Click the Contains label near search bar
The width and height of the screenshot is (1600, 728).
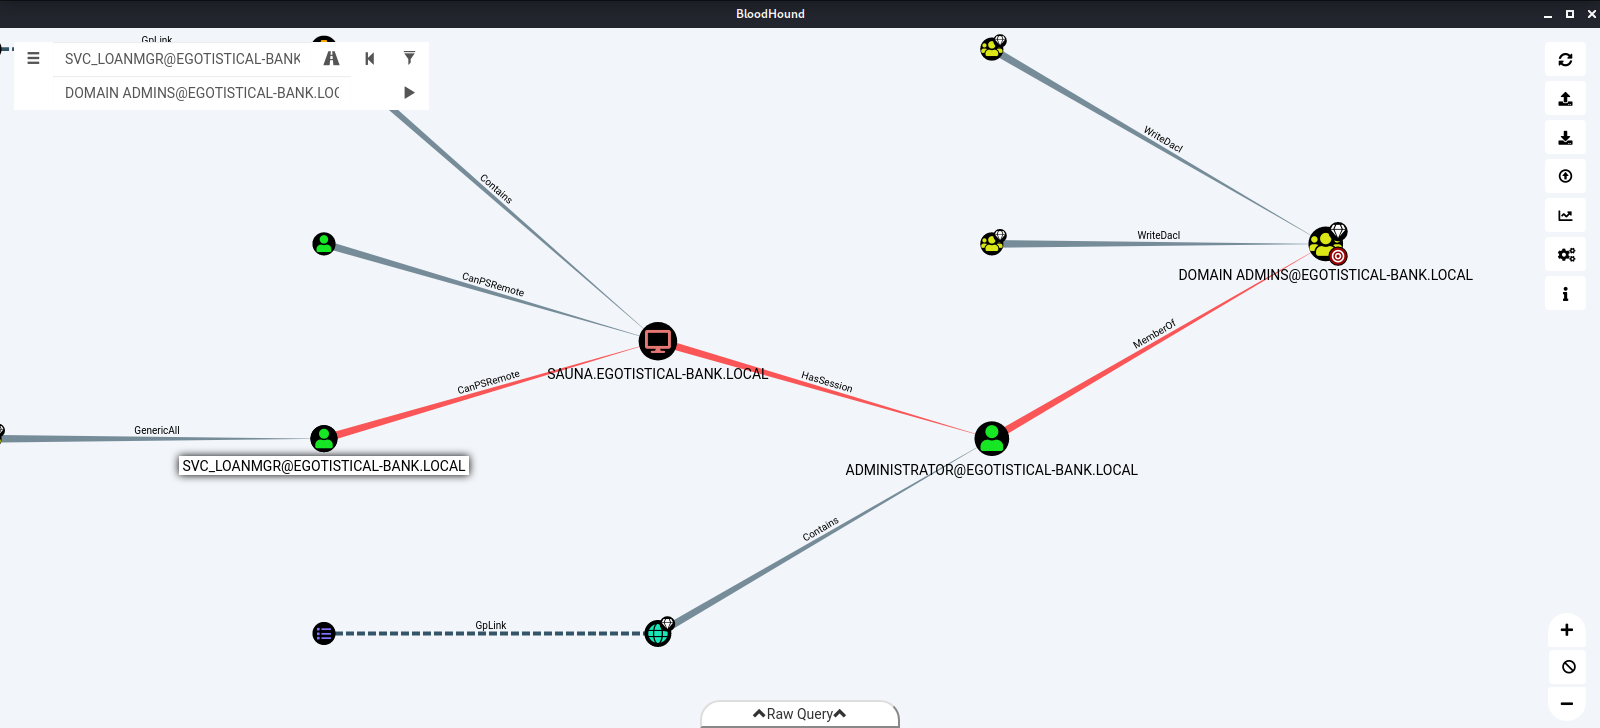(496, 189)
